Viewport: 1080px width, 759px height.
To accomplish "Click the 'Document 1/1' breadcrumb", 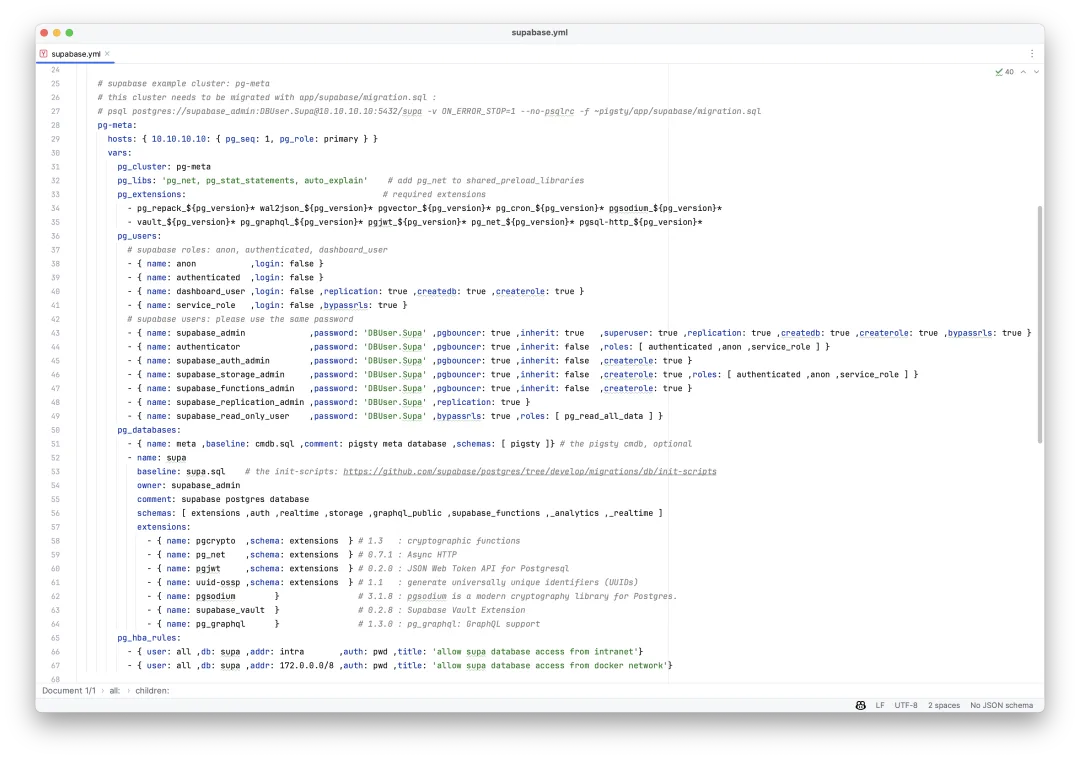I will (69, 691).
